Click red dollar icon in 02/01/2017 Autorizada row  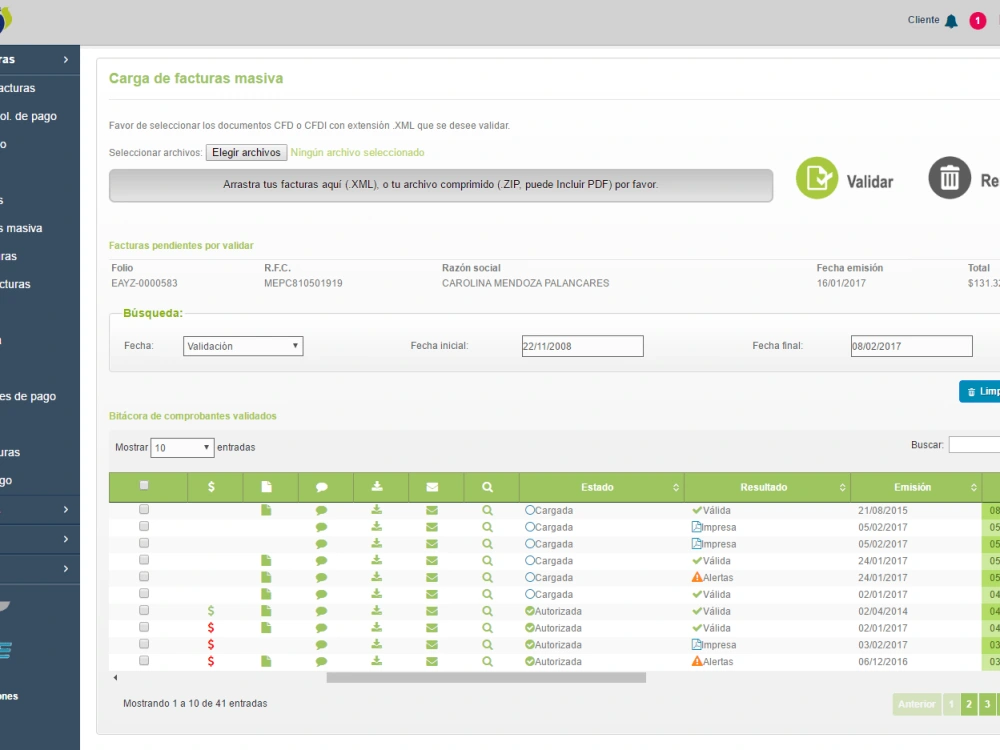(x=211, y=628)
